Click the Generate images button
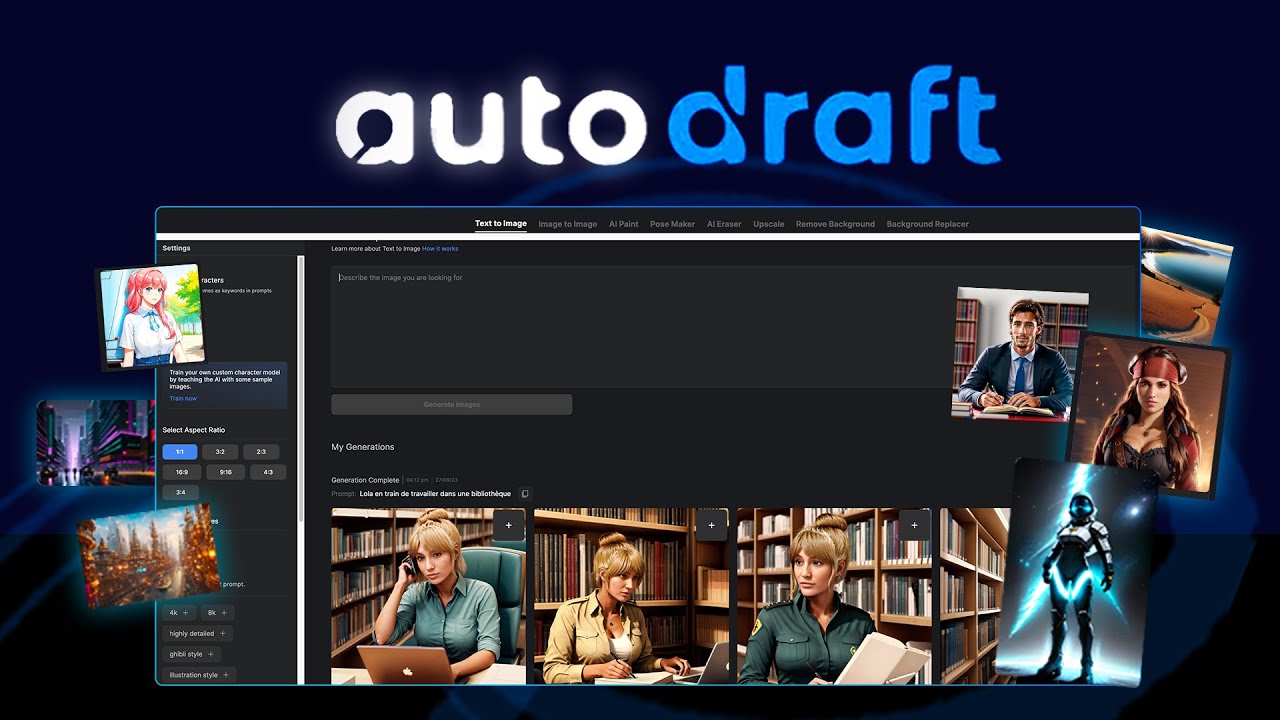This screenshot has width=1280, height=720. click(452, 405)
